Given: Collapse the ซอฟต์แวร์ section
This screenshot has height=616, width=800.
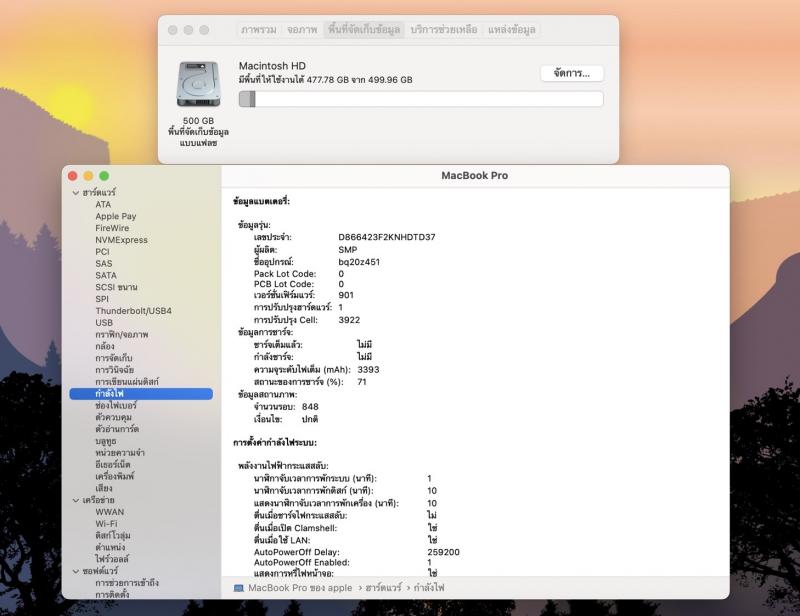Looking at the screenshot, I should 75,571.
